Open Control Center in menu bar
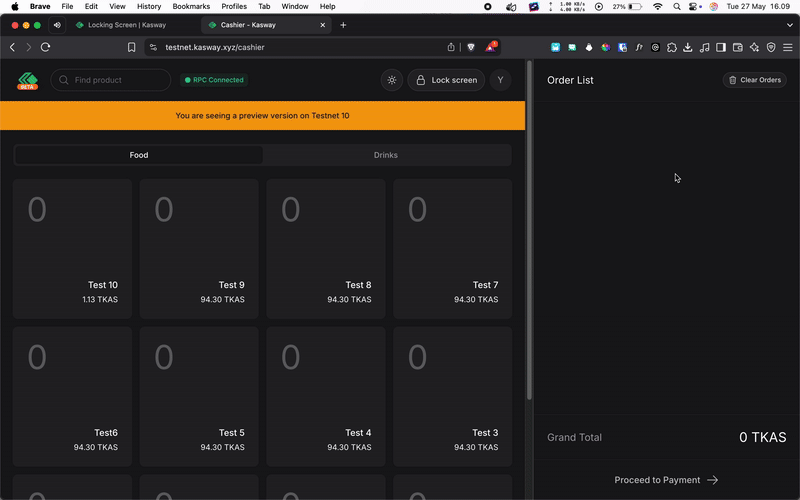The height and width of the screenshot is (500, 800). coord(693,7)
